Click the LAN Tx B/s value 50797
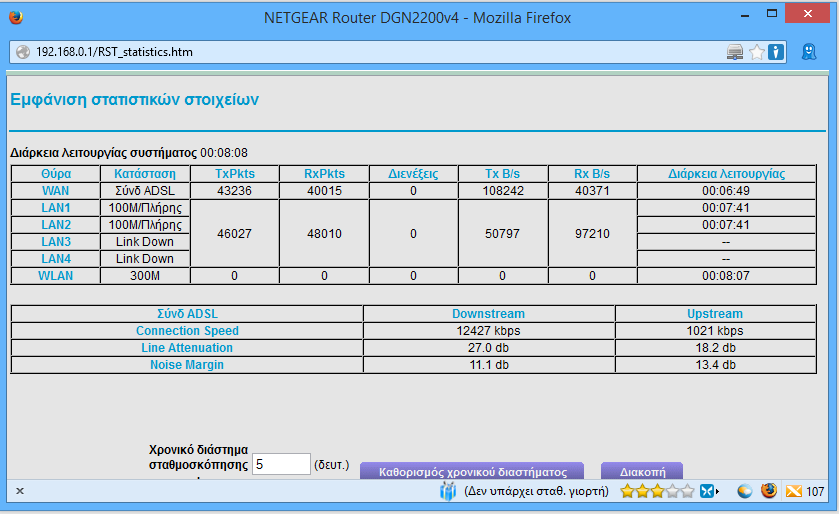The image size is (839, 514). pos(502,234)
